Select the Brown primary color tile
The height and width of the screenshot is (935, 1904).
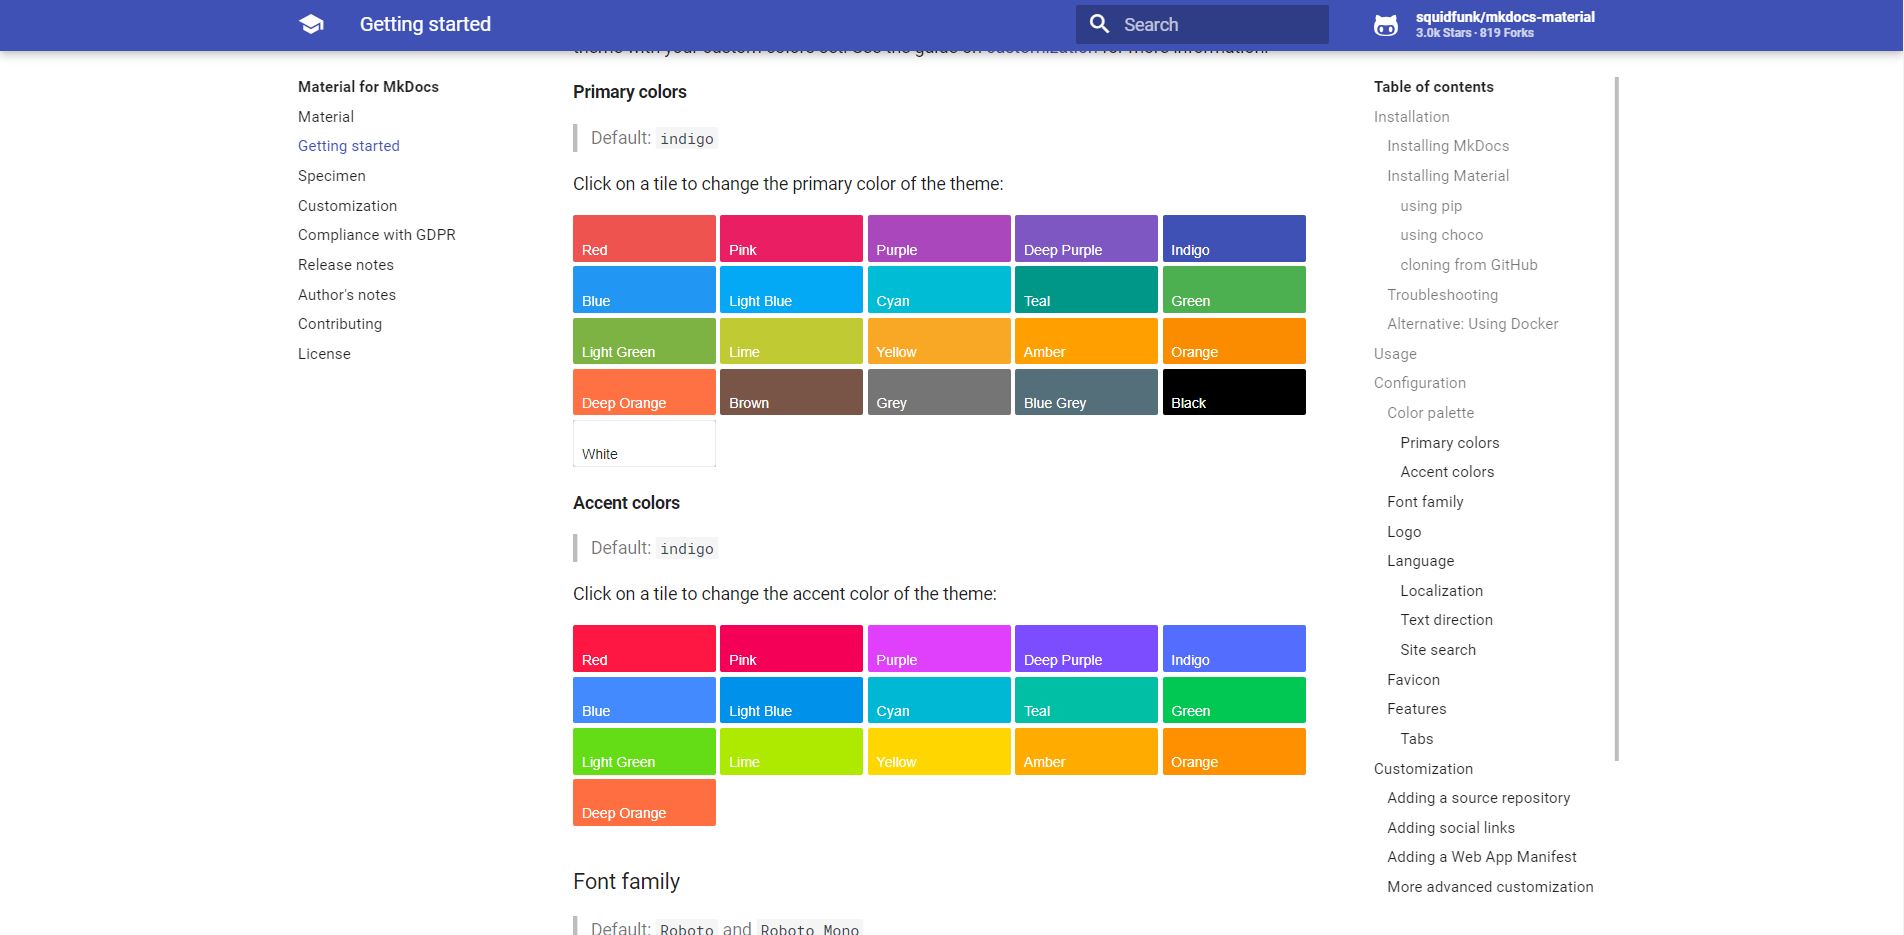coord(791,392)
